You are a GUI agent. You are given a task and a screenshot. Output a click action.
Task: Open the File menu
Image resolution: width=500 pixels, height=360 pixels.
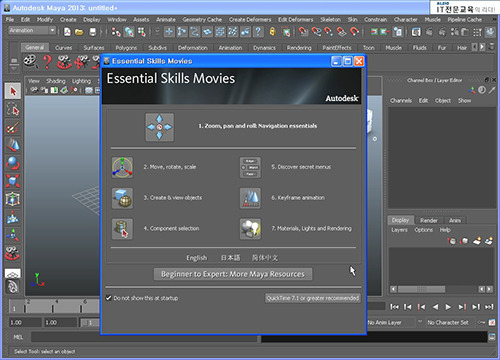10,19
